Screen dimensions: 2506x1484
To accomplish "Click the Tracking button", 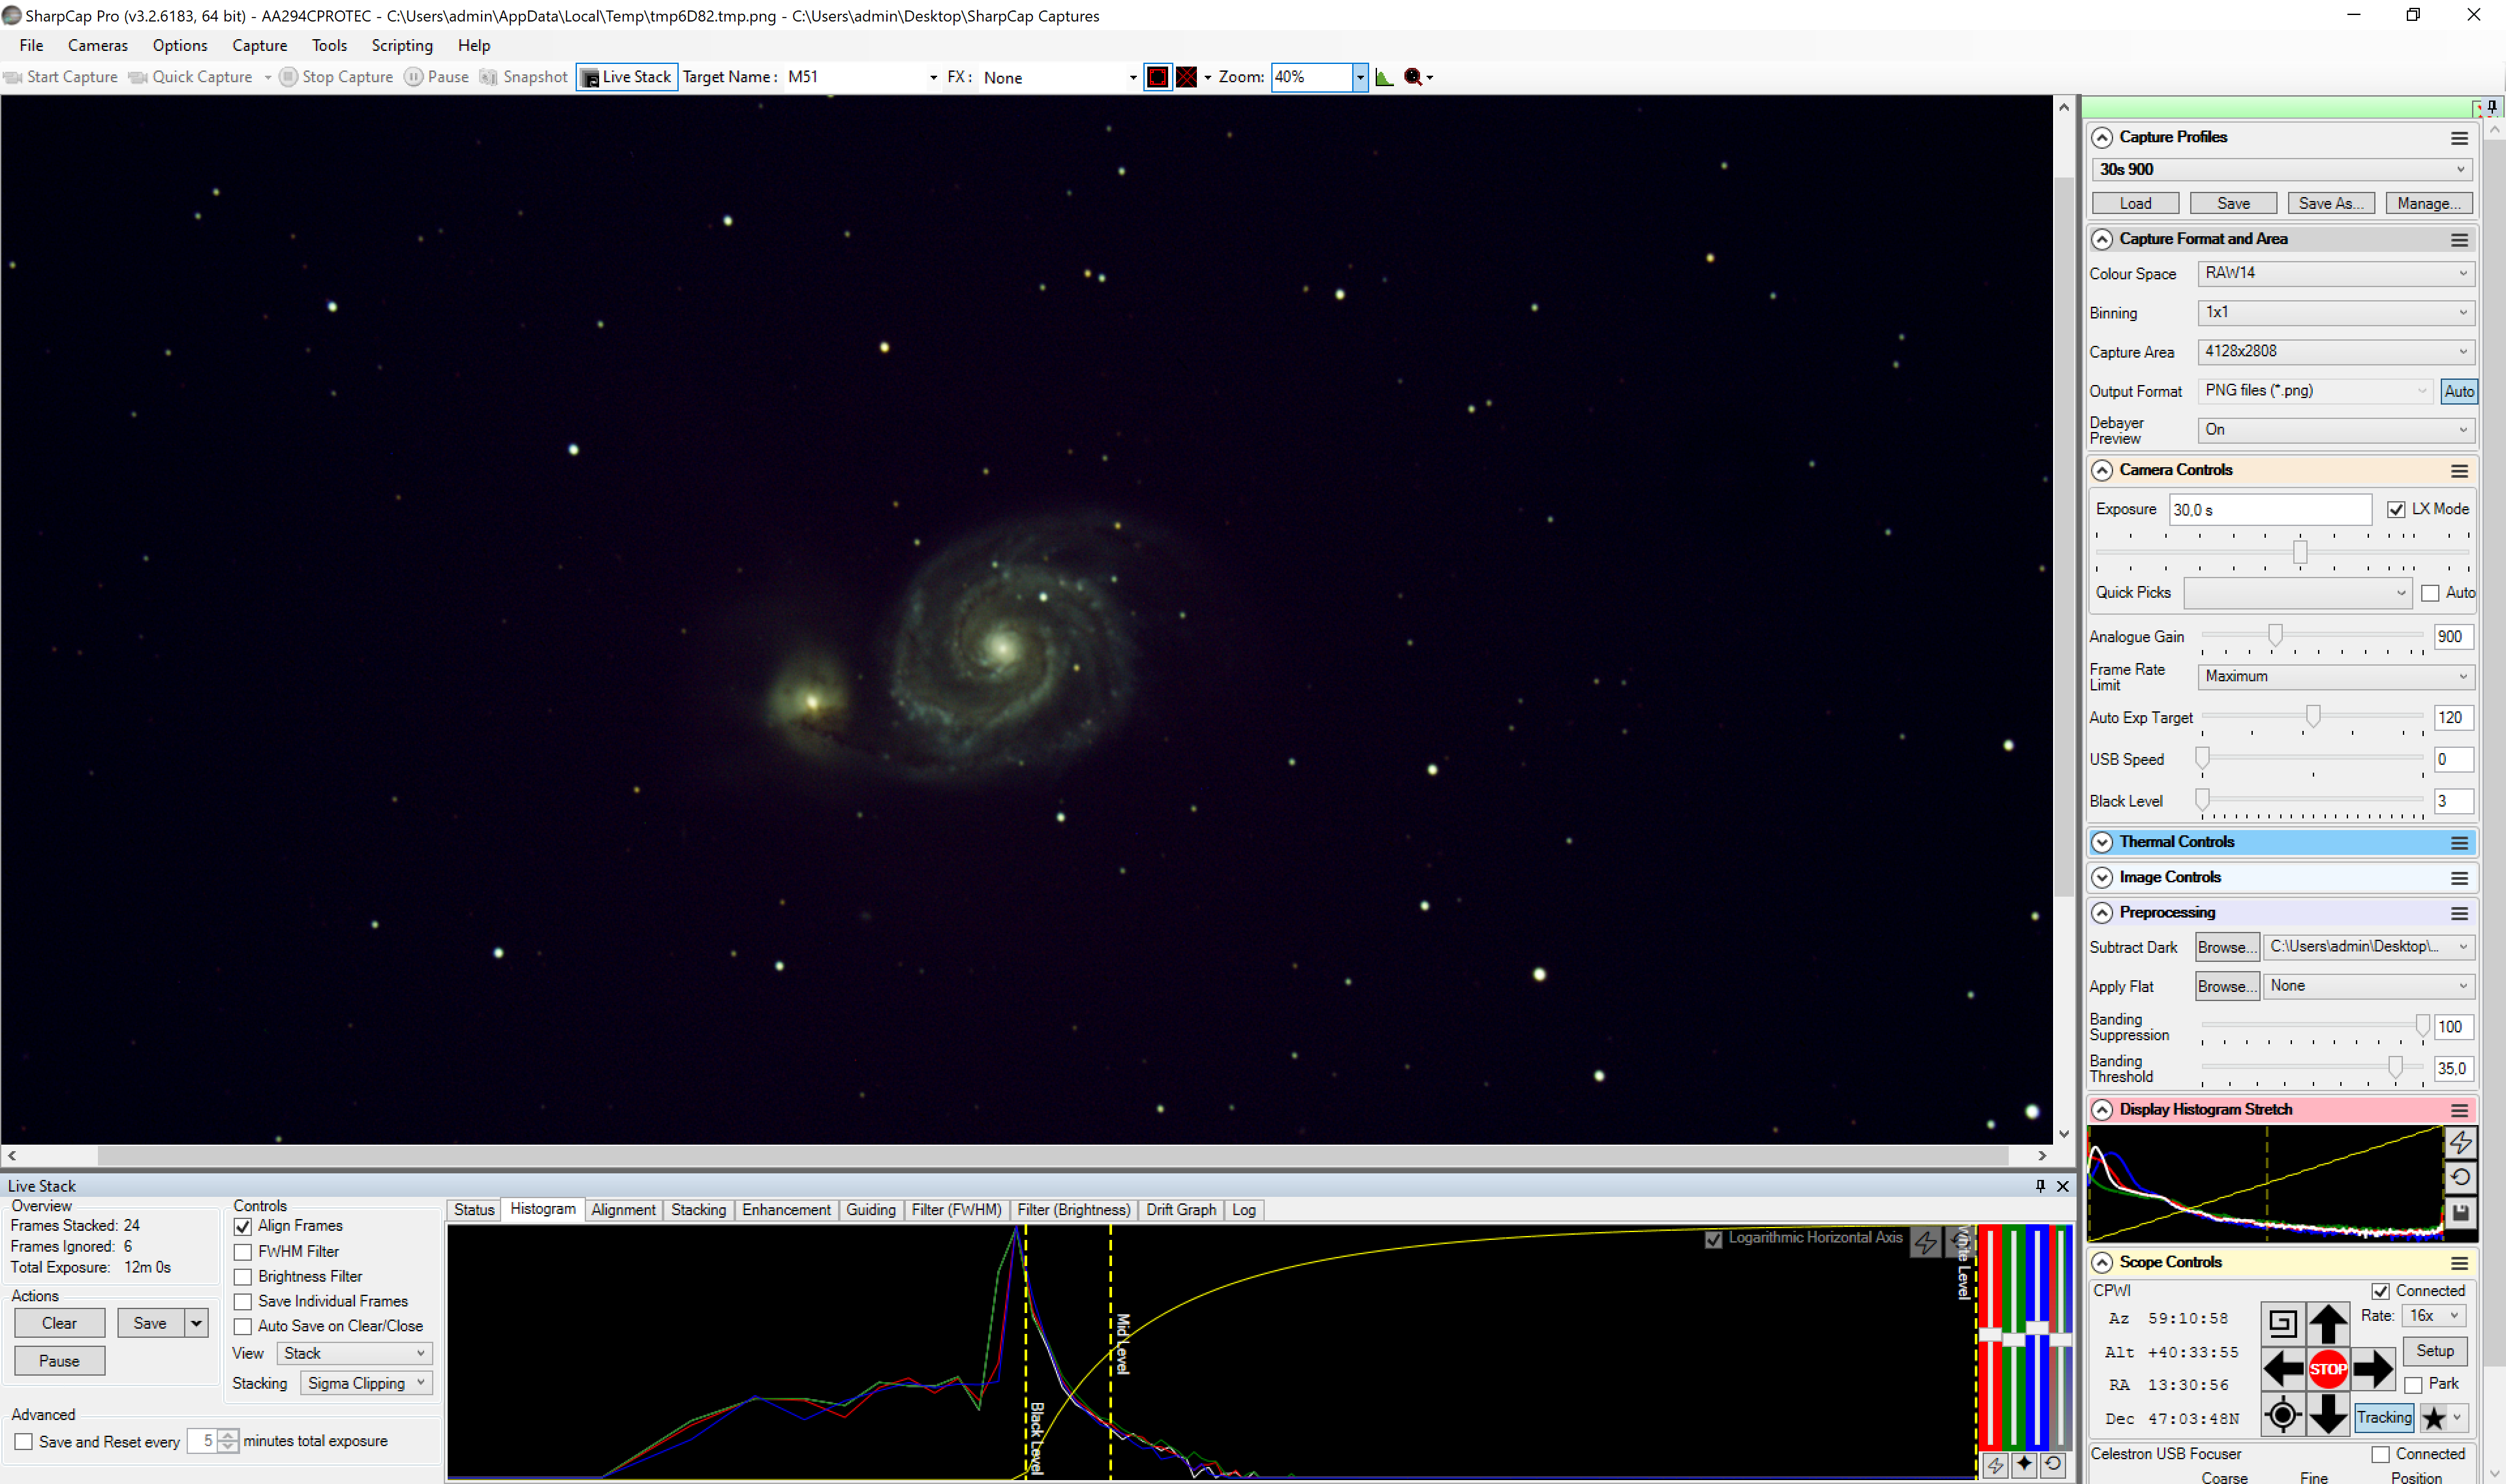I will pyautogui.click(x=2384, y=1417).
